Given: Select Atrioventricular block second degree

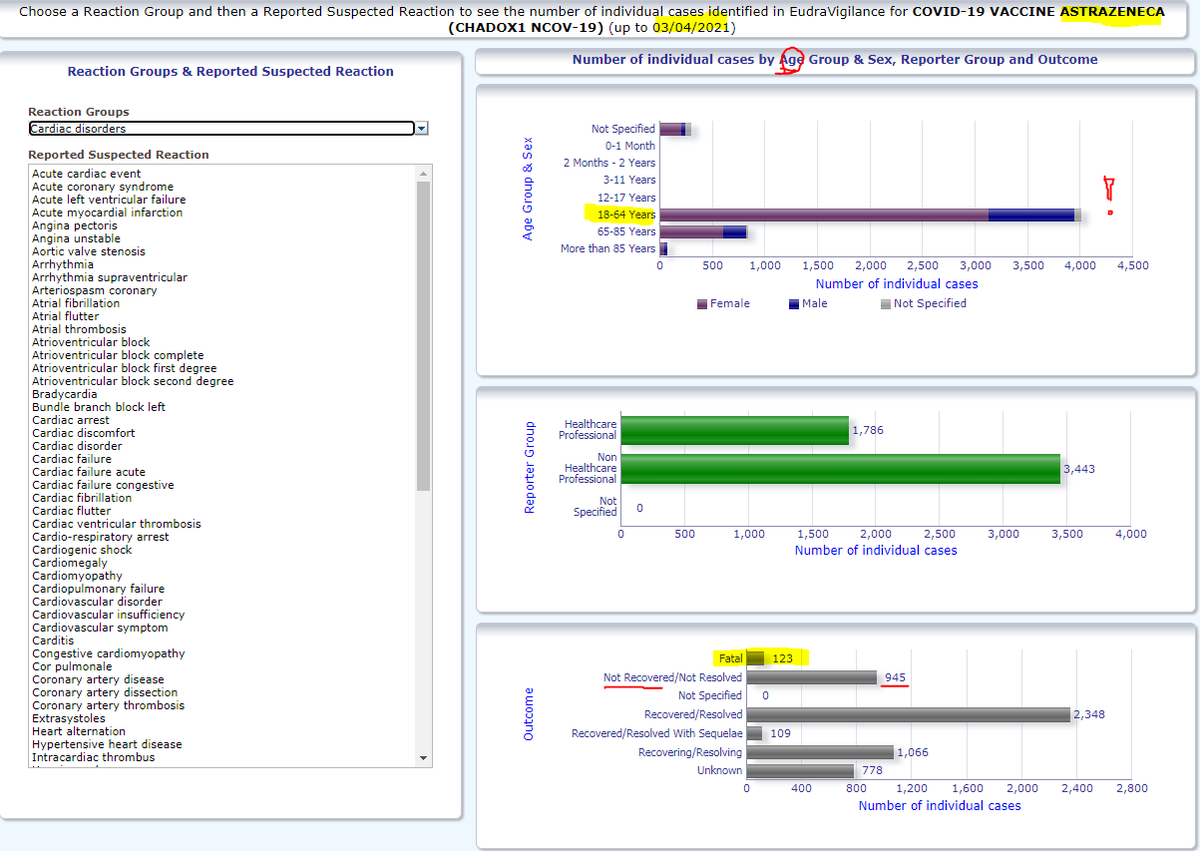Looking at the screenshot, I should pyautogui.click(x=133, y=382).
